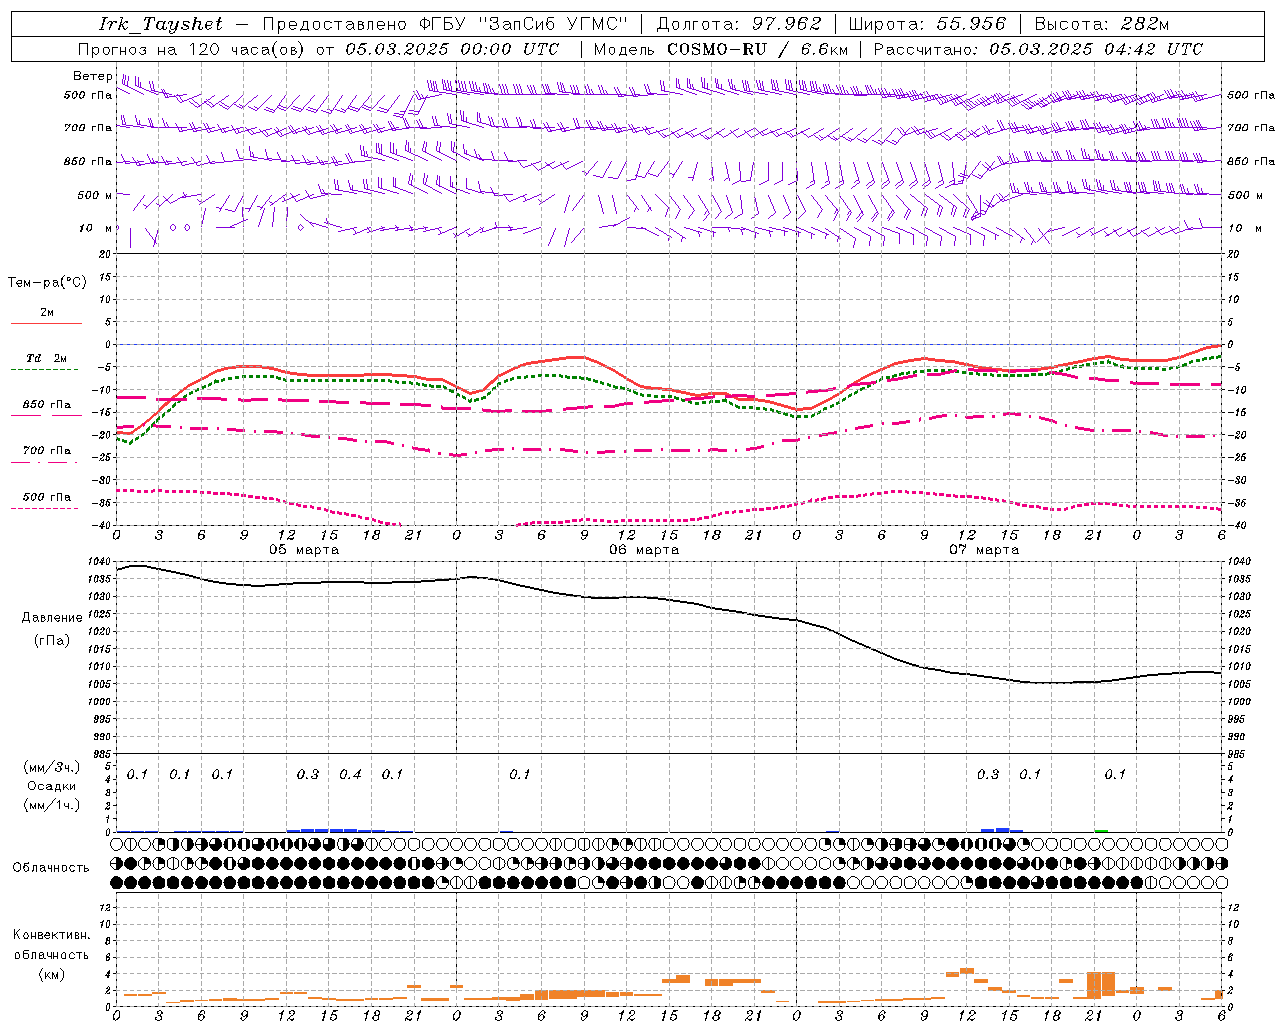Click the station name Irk_Tayshet
Viewport: 1280px width, 1024px height.
click(161, 24)
